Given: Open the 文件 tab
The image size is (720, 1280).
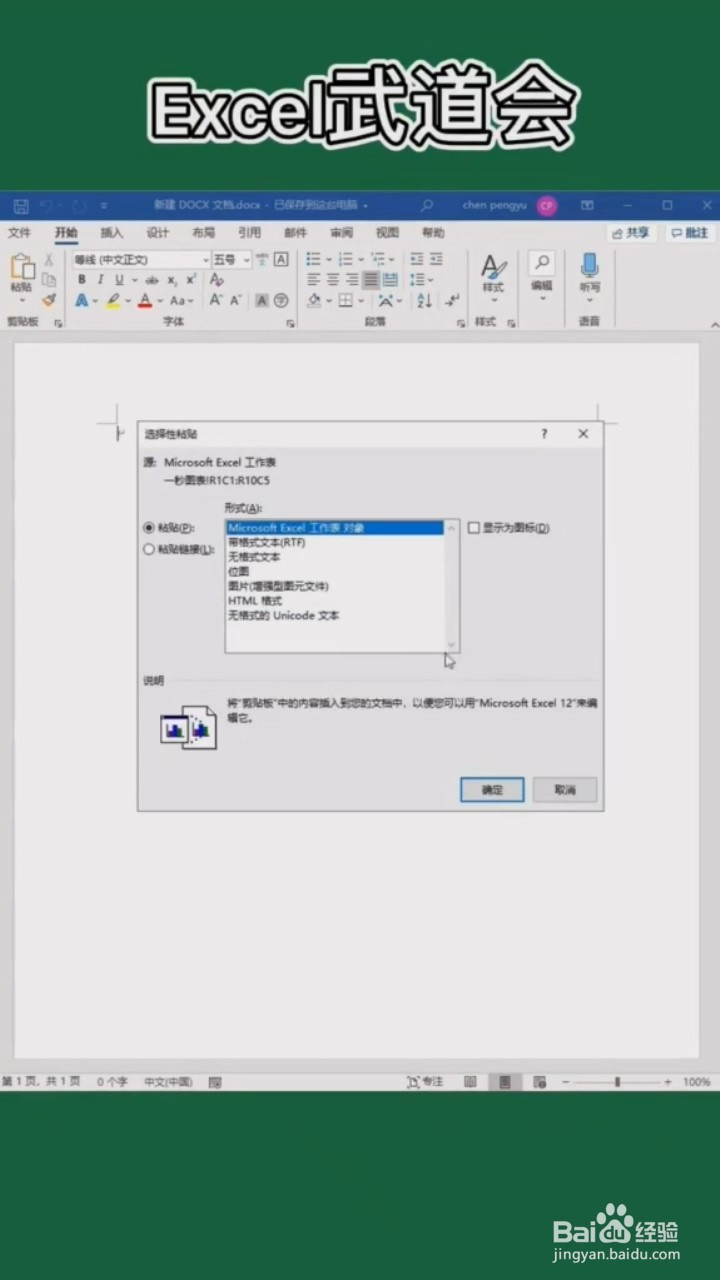Looking at the screenshot, I should tap(19, 233).
